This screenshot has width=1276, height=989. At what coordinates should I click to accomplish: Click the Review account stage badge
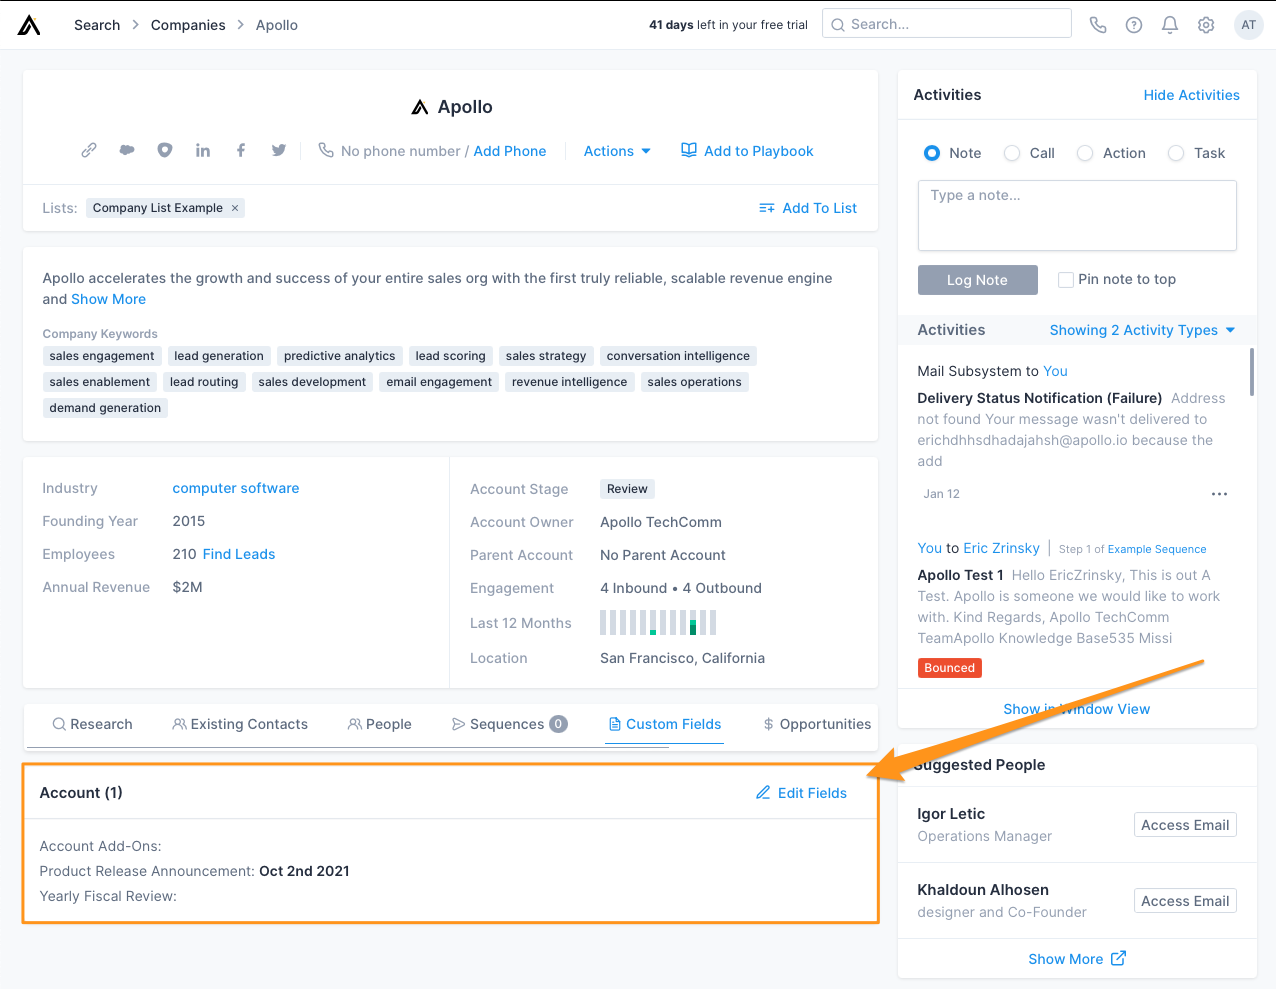[627, 489]
